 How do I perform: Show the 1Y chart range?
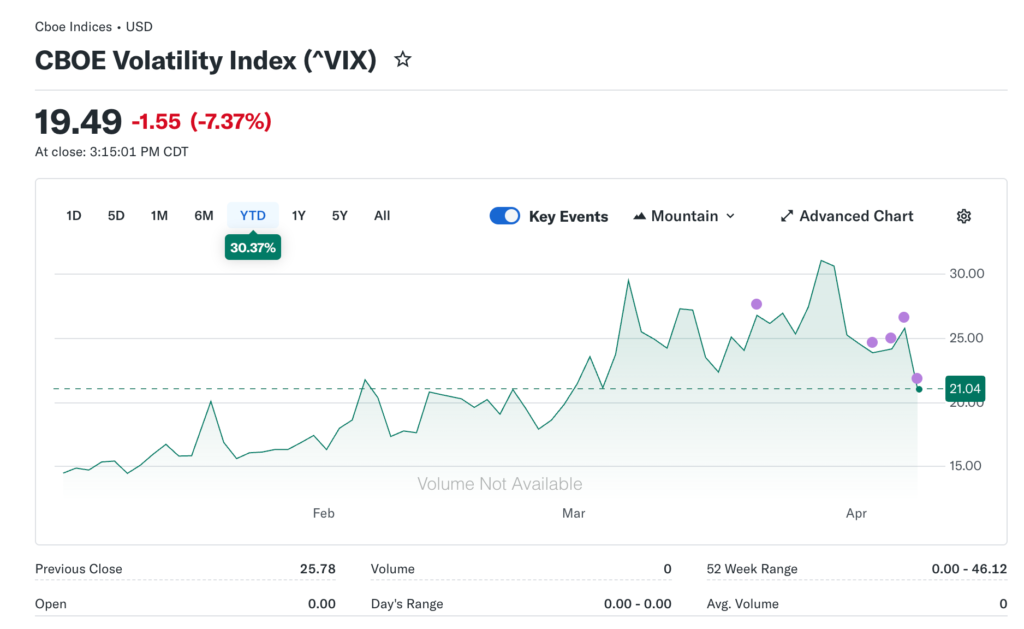point(298,216)
